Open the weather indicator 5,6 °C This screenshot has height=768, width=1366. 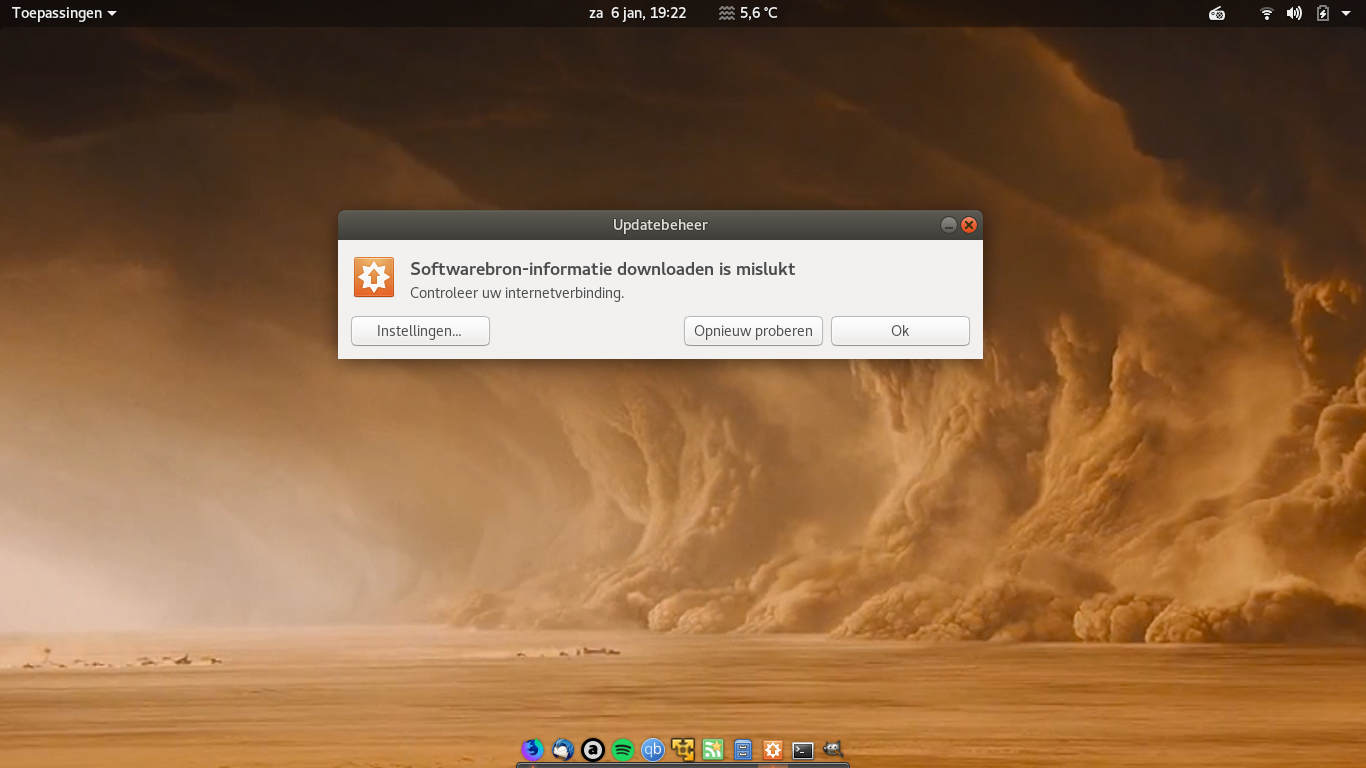coord(748,13)
